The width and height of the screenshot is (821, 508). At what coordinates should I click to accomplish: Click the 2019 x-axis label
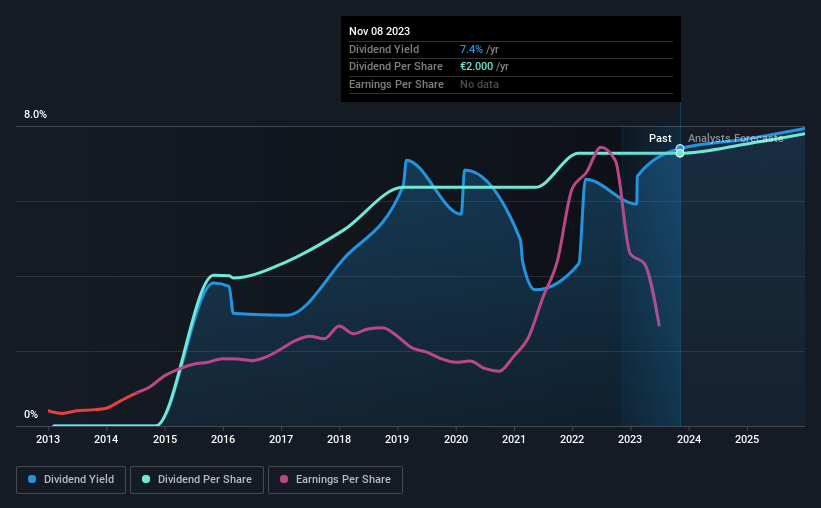(397, 439)
